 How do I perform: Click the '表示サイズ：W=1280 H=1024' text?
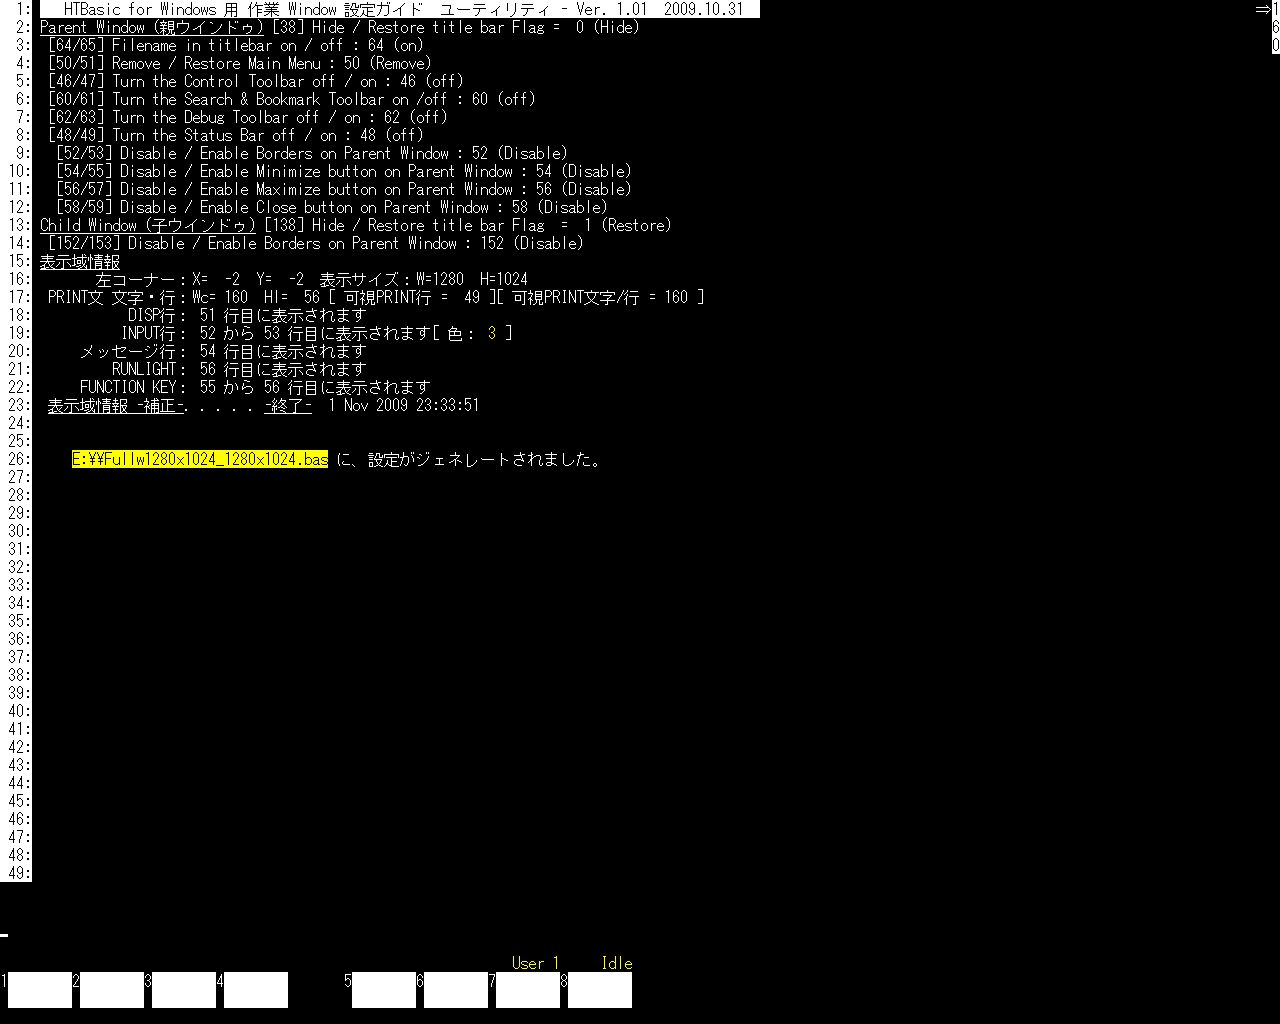point(424,279)
